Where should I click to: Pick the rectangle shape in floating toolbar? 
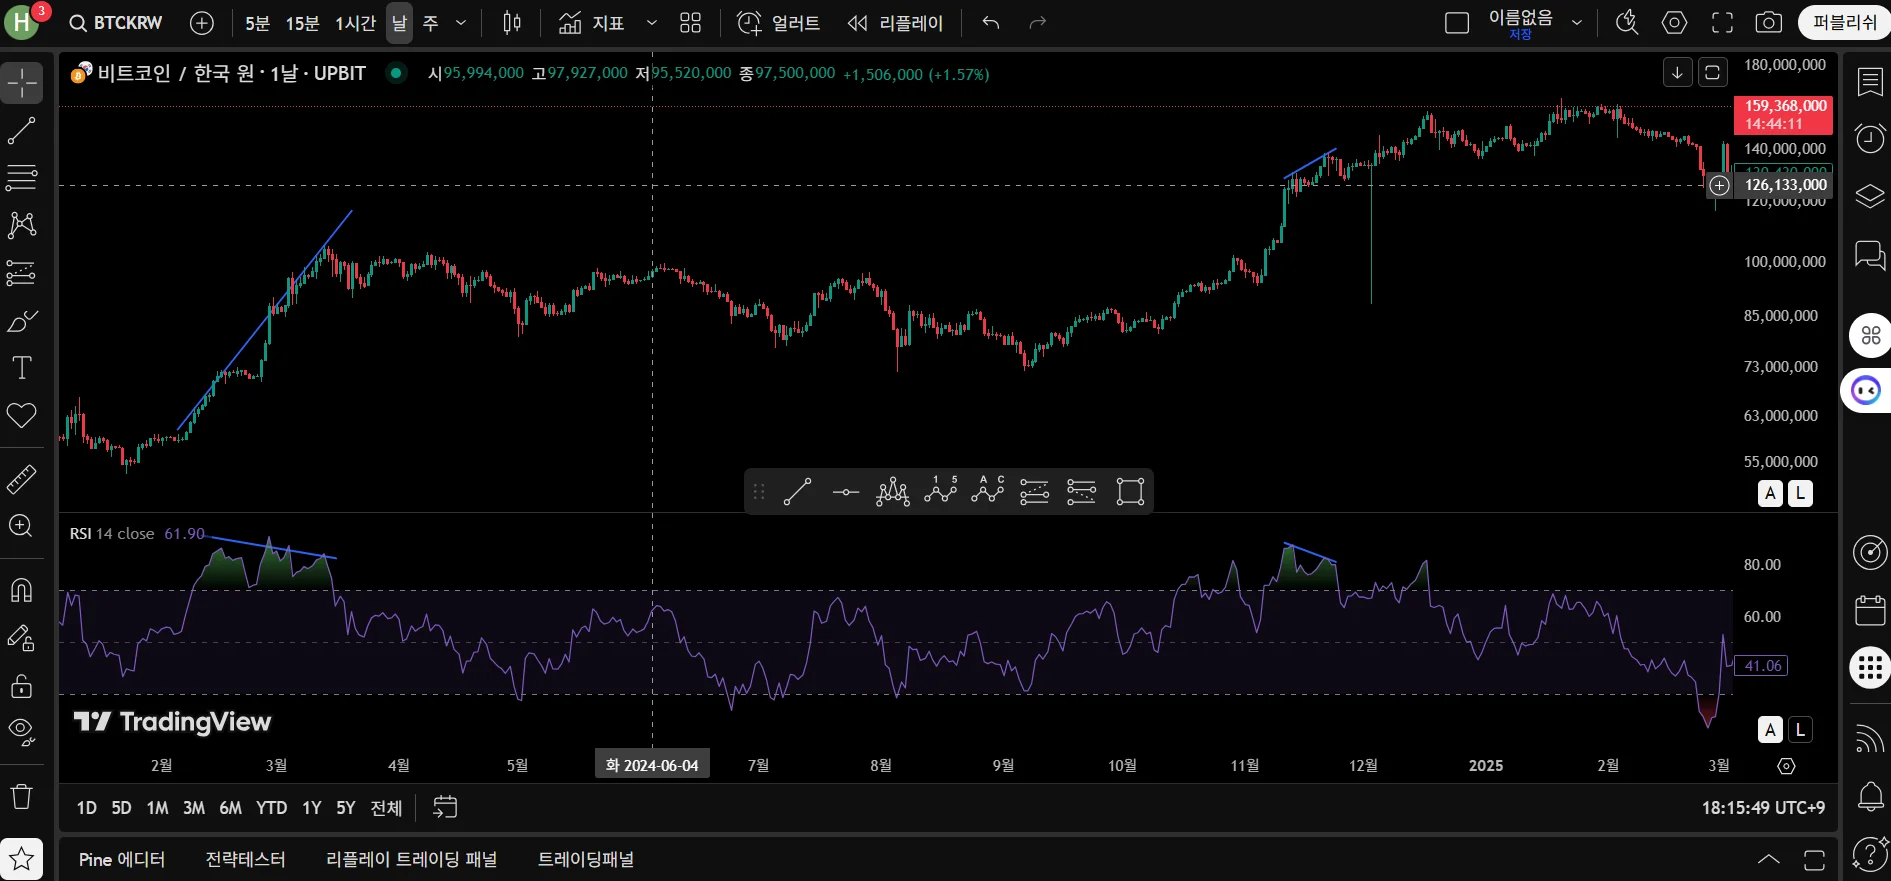click(1130, 491)
